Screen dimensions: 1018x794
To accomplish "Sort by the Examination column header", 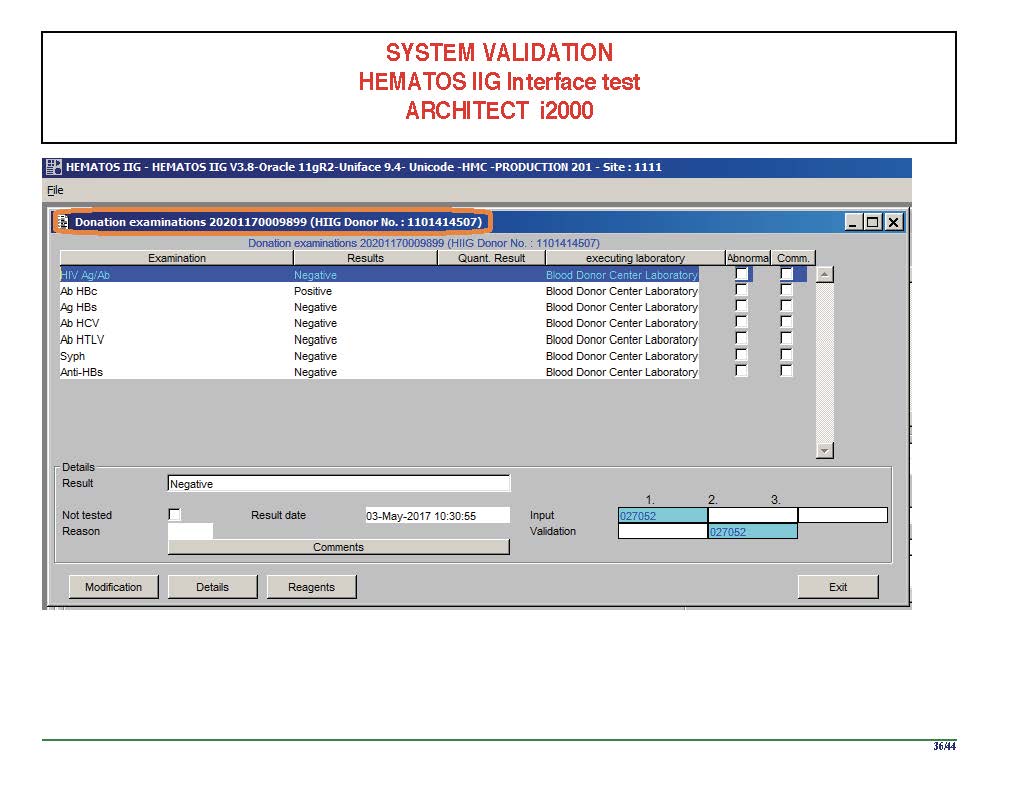I will (x=176, y=258).
